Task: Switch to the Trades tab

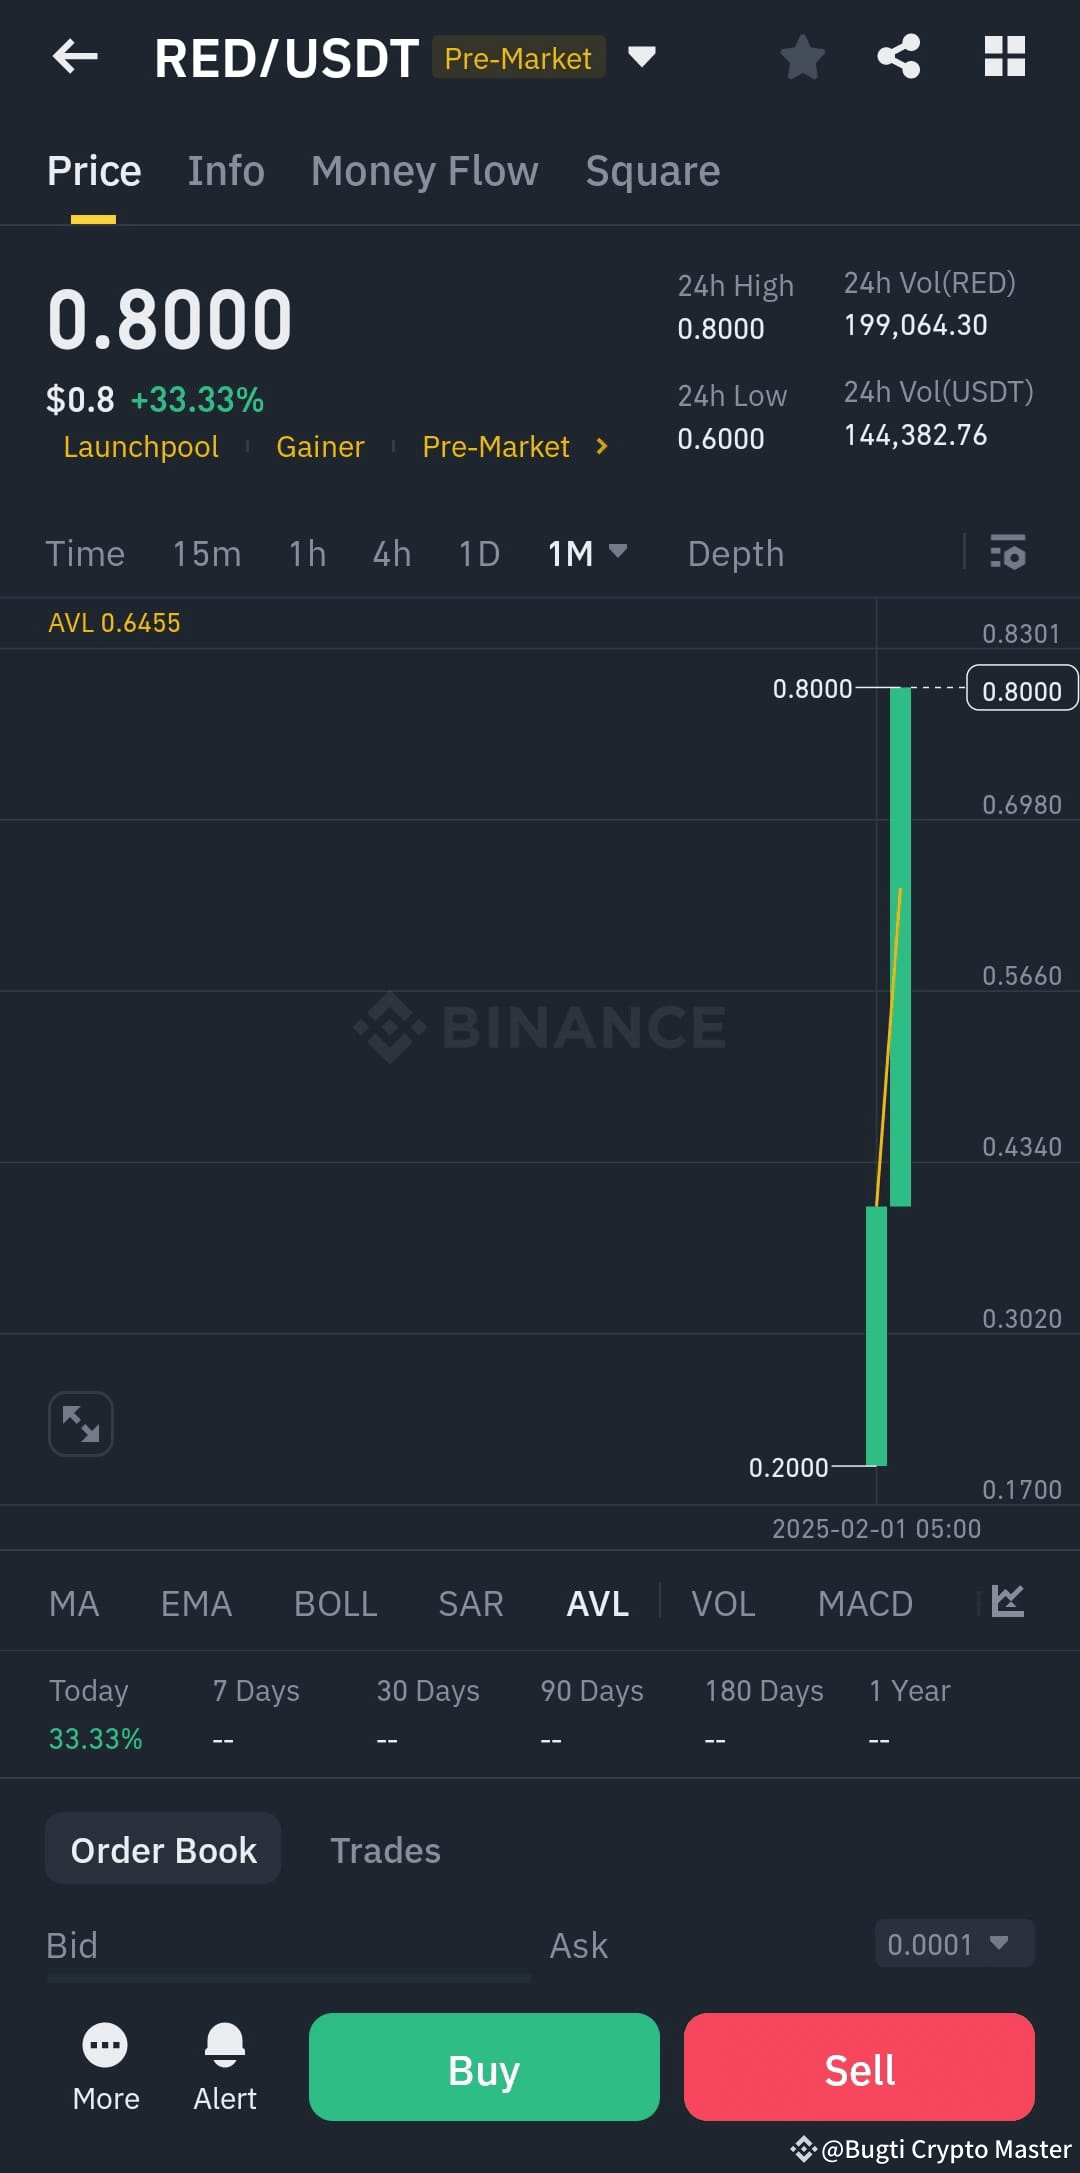Action: [385, 1850]
